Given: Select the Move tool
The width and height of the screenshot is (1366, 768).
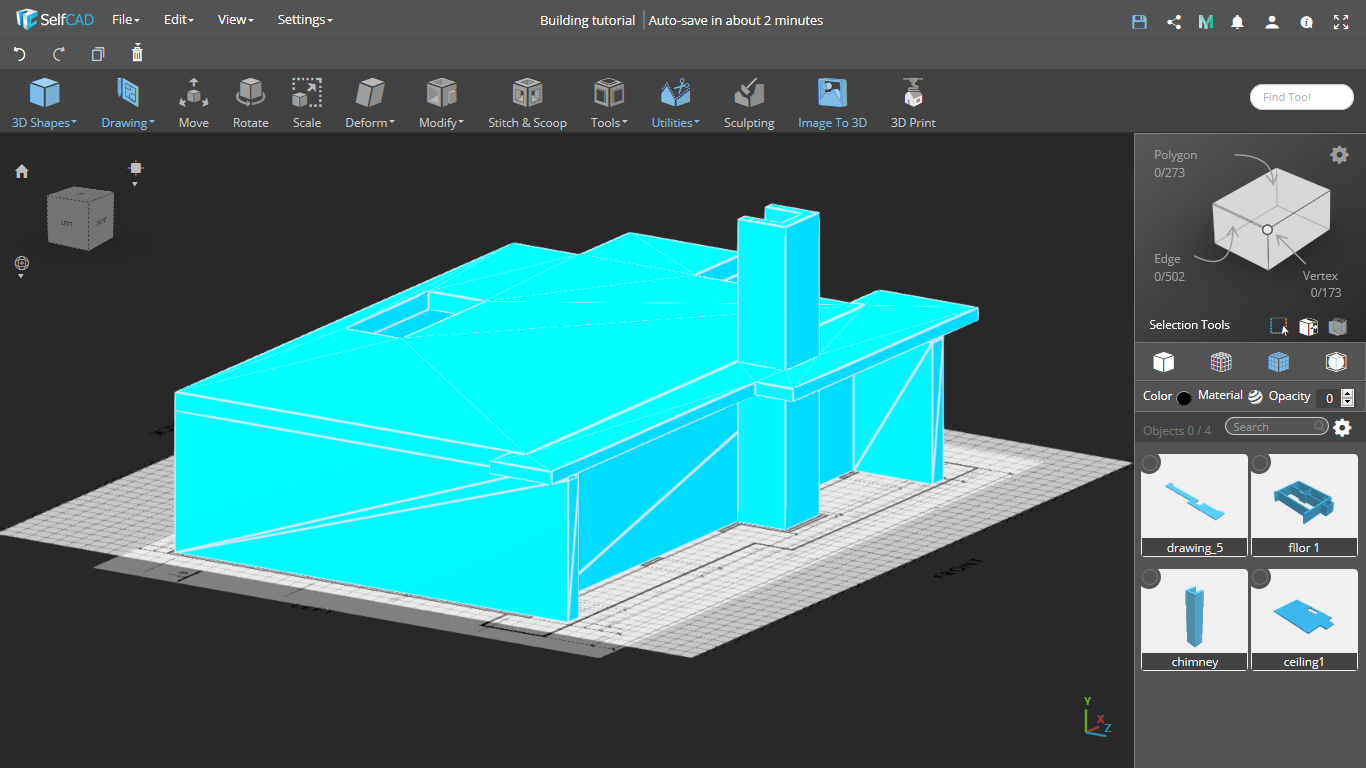Looking at the screenshot, I should pos(194,103).
